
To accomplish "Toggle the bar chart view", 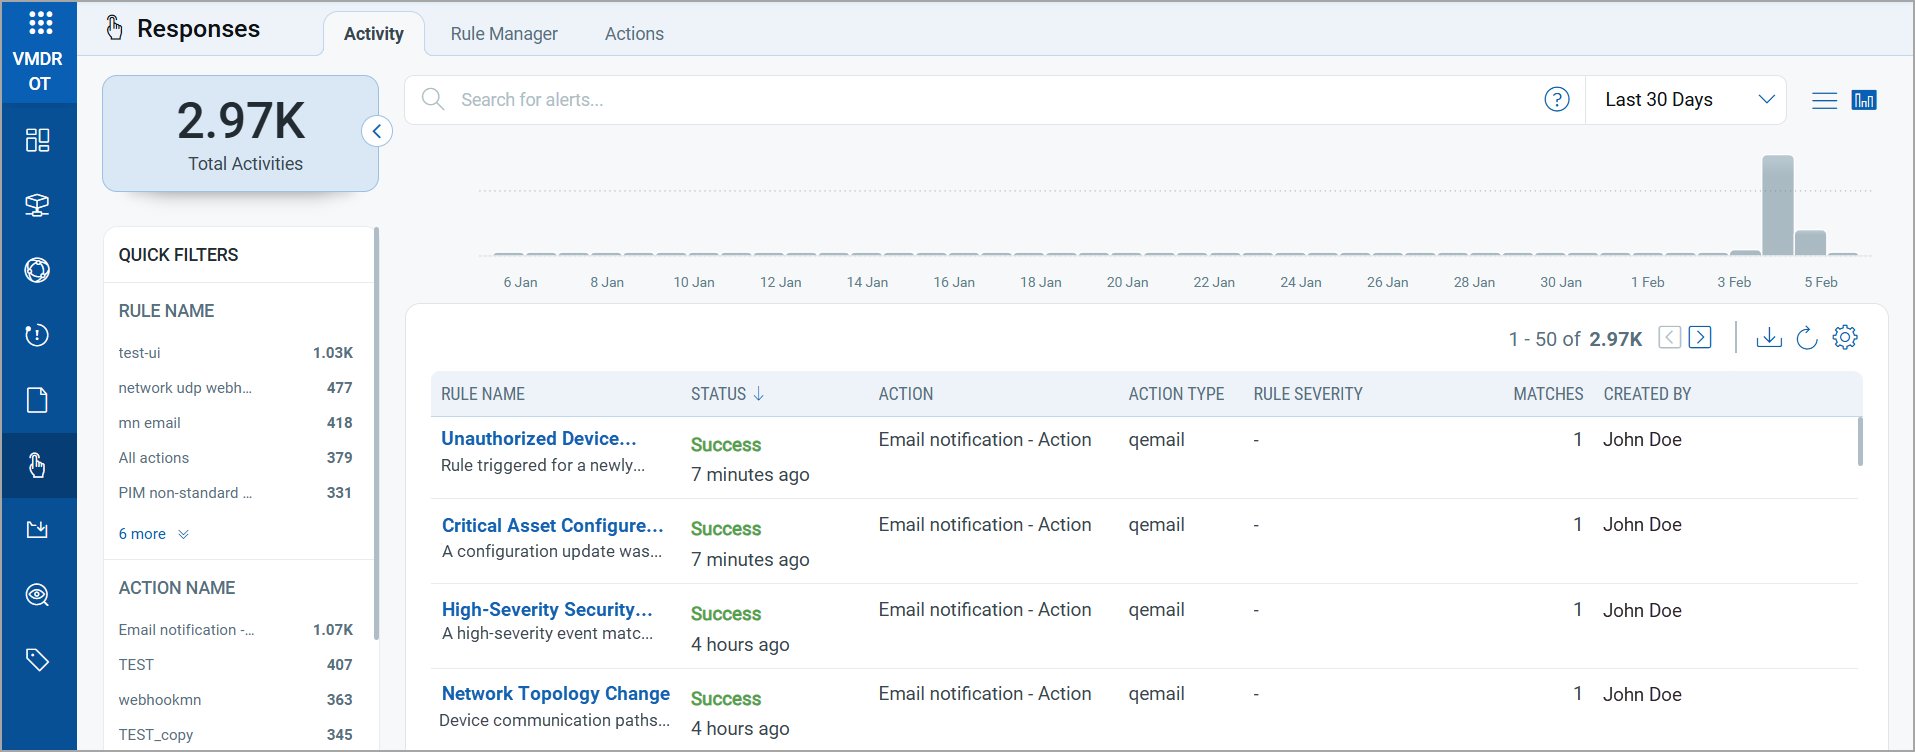I will (x=1864, y=100).
